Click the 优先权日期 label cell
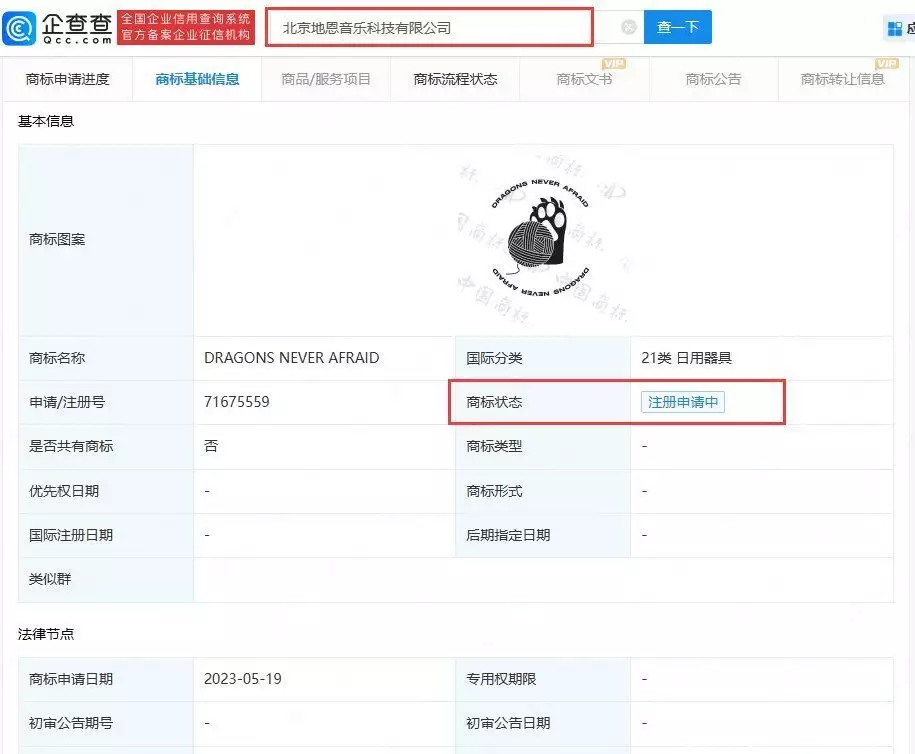 tap(106, 491)
